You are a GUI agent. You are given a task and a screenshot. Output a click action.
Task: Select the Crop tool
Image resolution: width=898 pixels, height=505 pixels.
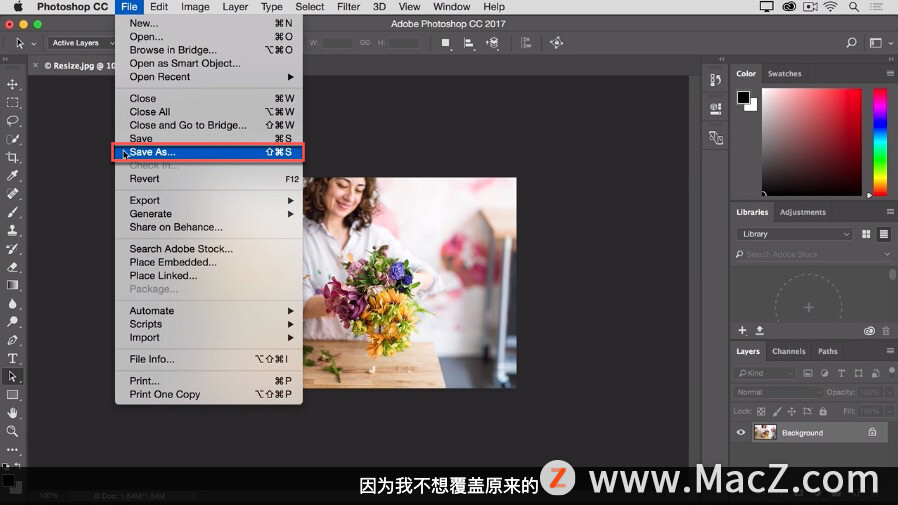click(13, 157)
